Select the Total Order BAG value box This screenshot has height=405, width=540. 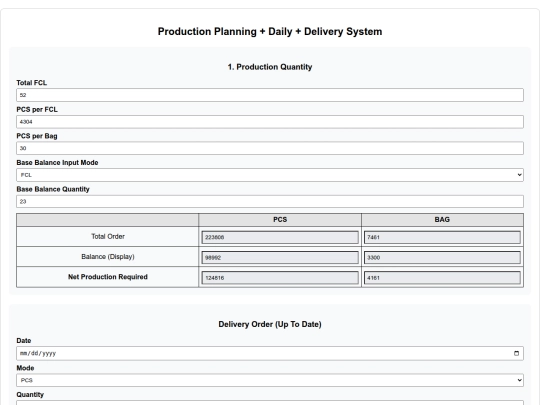(442, 237)
